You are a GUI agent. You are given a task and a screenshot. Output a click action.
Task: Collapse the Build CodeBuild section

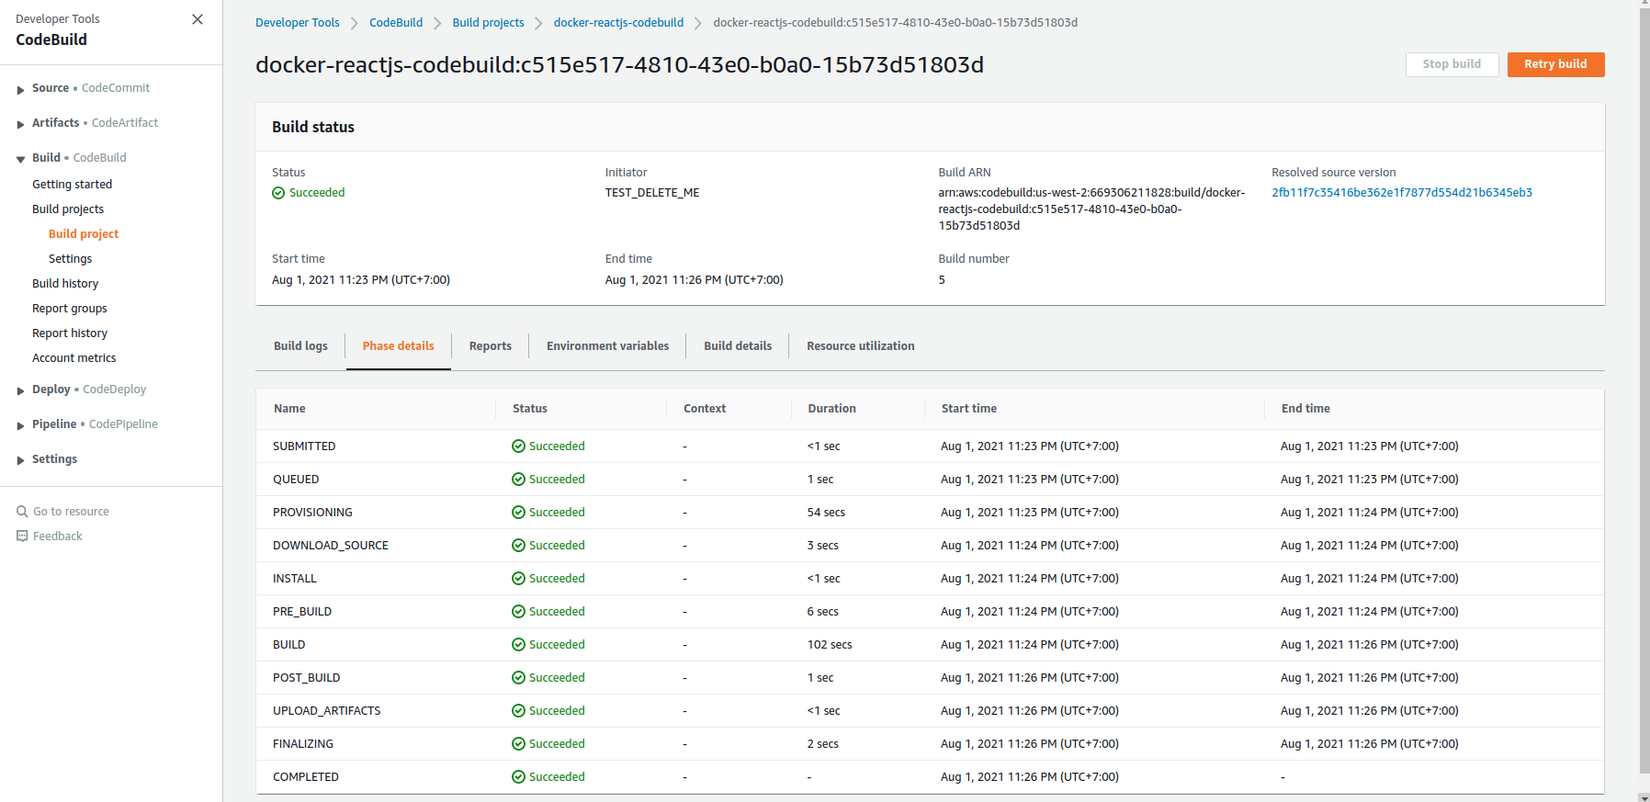click(20, 159)
